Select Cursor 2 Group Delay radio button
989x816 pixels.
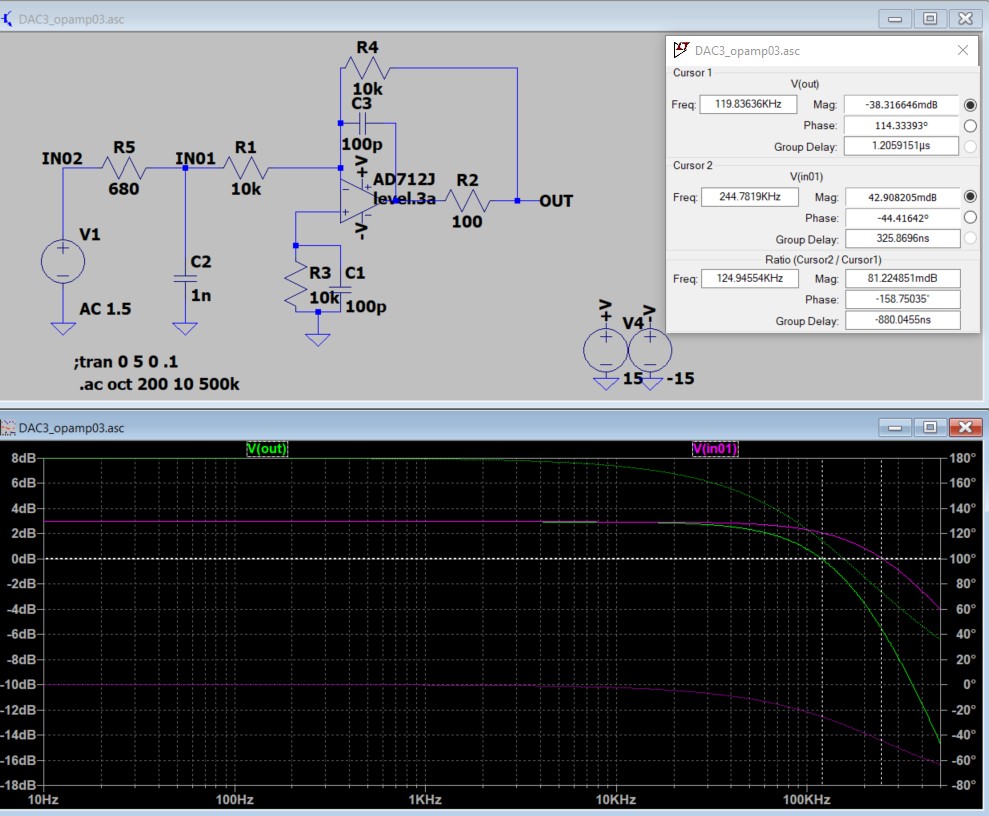(x=970, y=238)
